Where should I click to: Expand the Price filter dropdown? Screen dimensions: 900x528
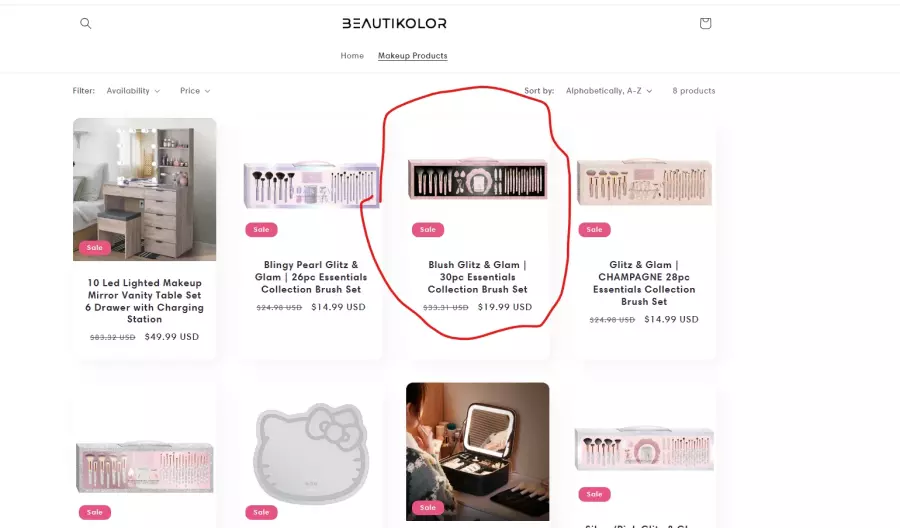click(x=195, y=91)
